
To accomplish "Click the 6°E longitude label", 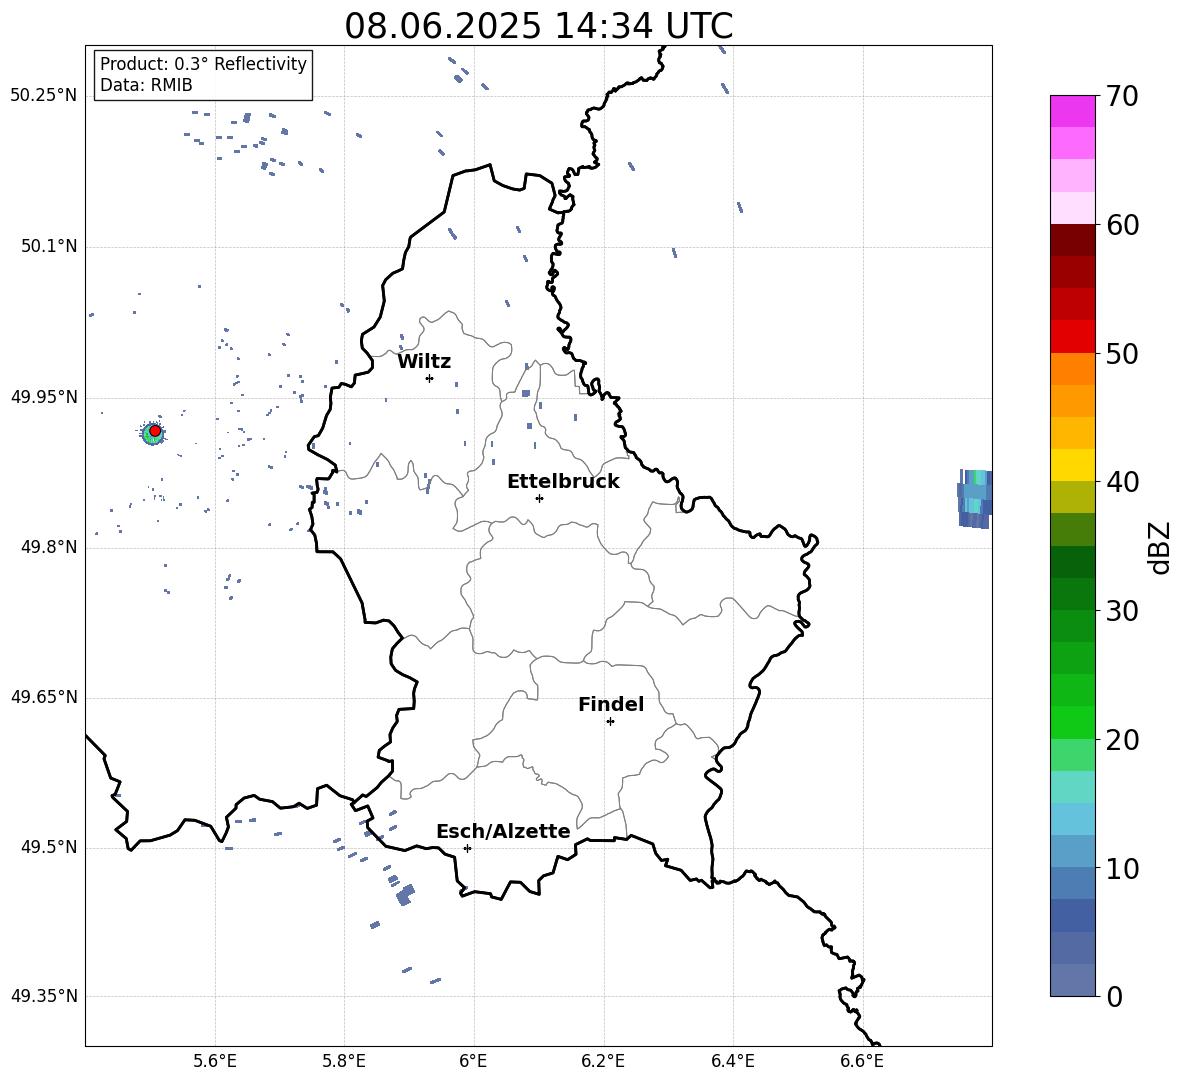I will coord(473,1061).
